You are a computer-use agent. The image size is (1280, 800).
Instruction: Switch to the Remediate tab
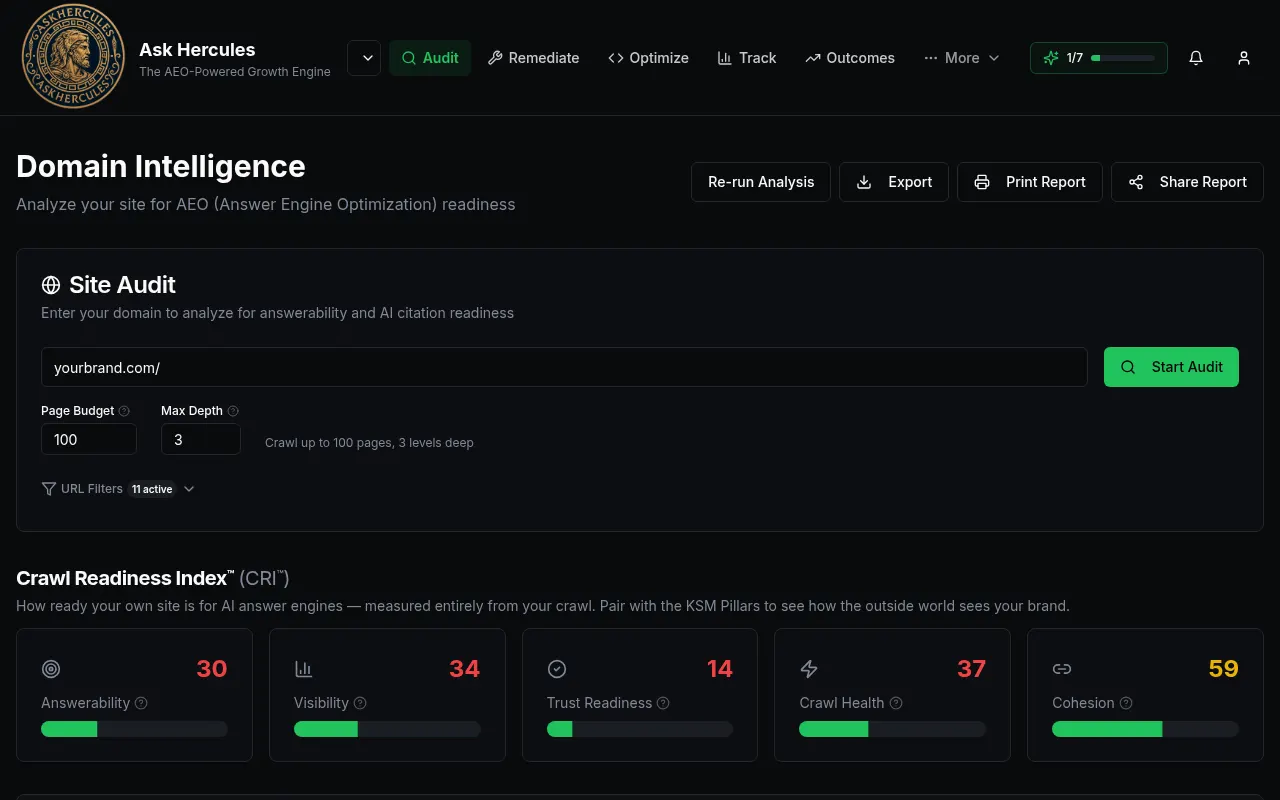click(x=533, y=58)
